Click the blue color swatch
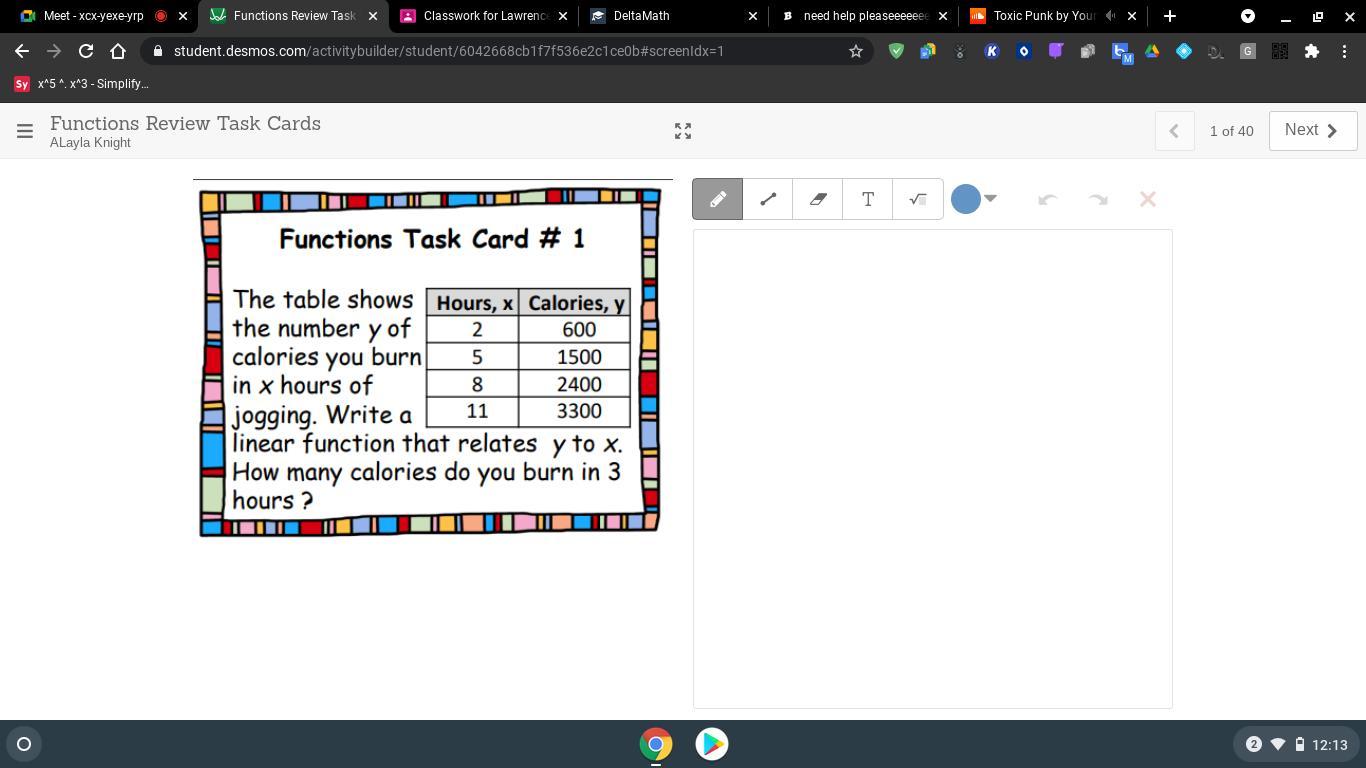The width and height of the screenshot is (1366, 768). point(965,199)
